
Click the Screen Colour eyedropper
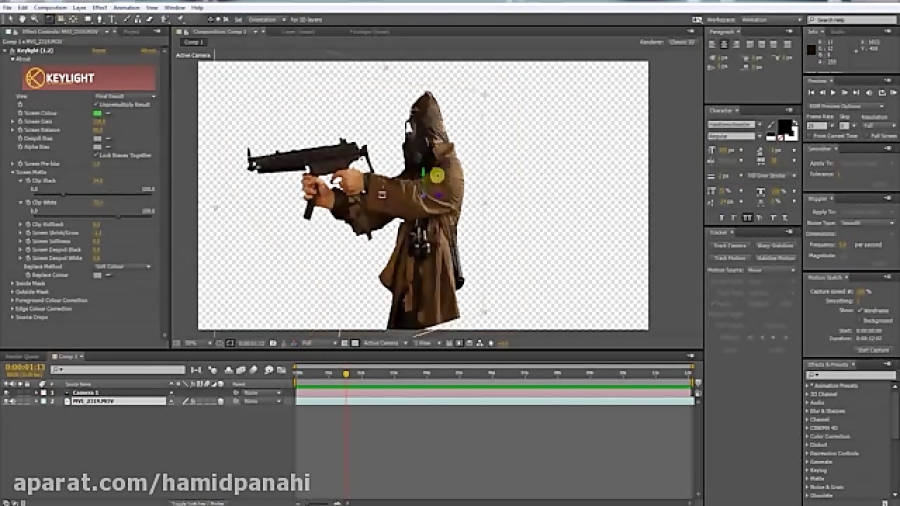[108, 113]
